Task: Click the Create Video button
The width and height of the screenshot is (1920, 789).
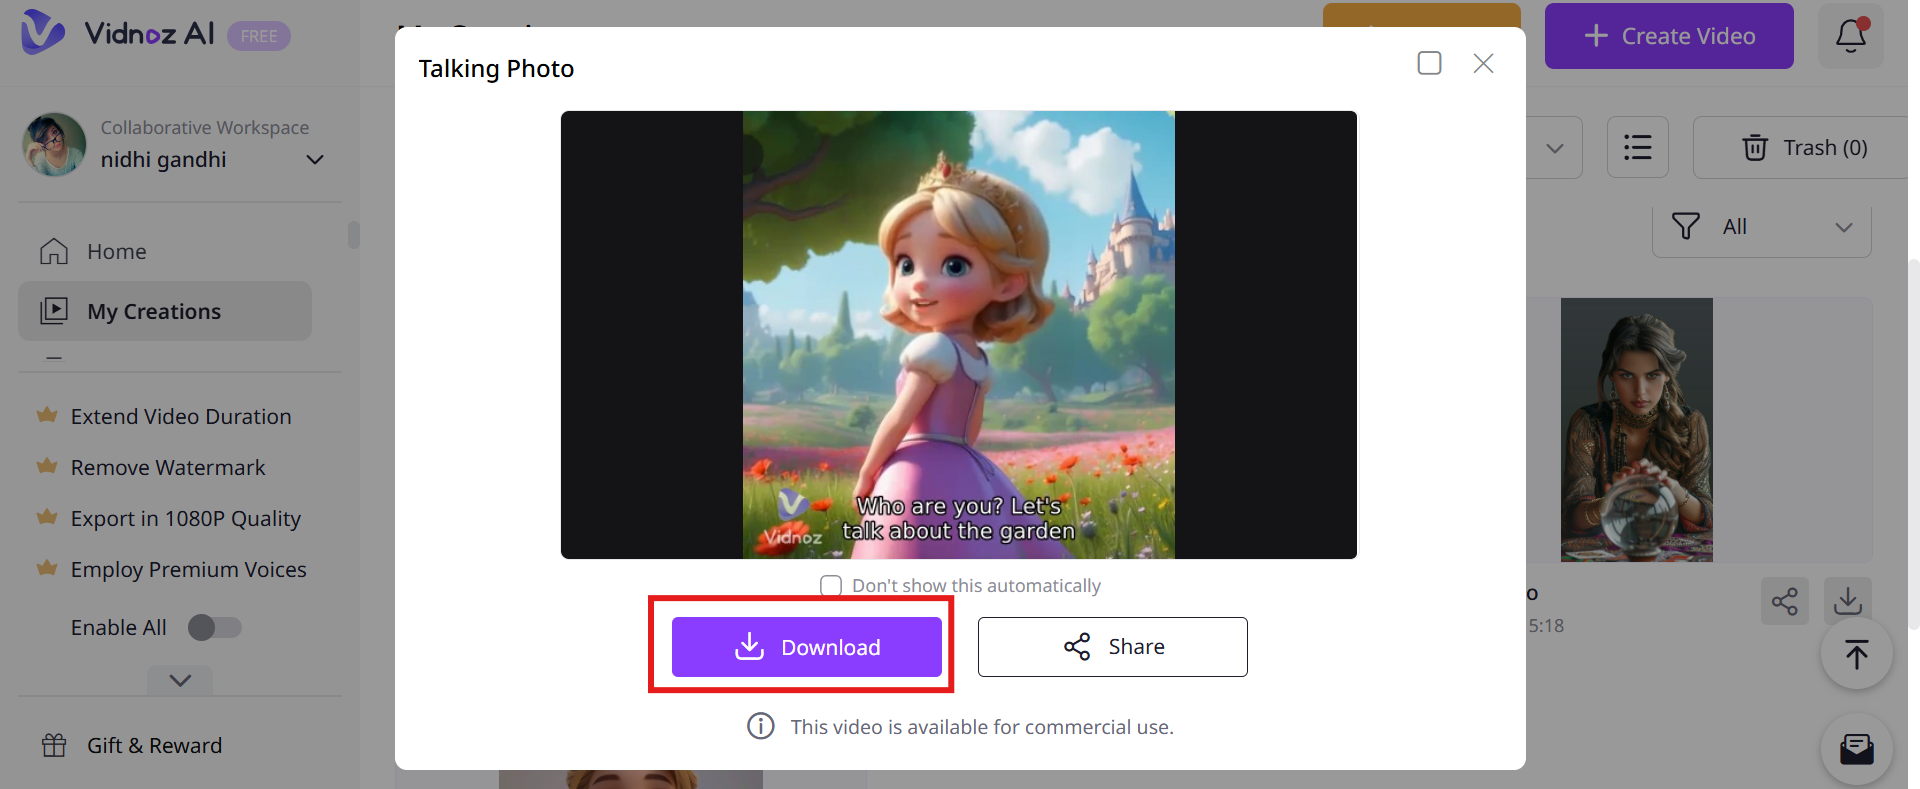Action: pyautogui.click(x=1669, y=36)
